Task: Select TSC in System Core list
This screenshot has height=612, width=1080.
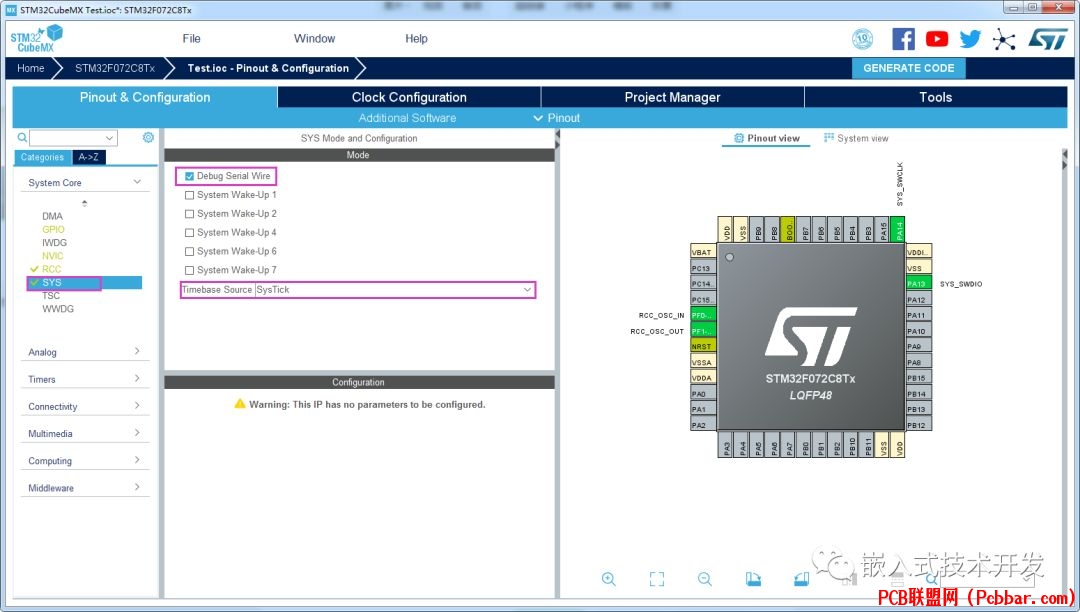Action: pos(51,295)
